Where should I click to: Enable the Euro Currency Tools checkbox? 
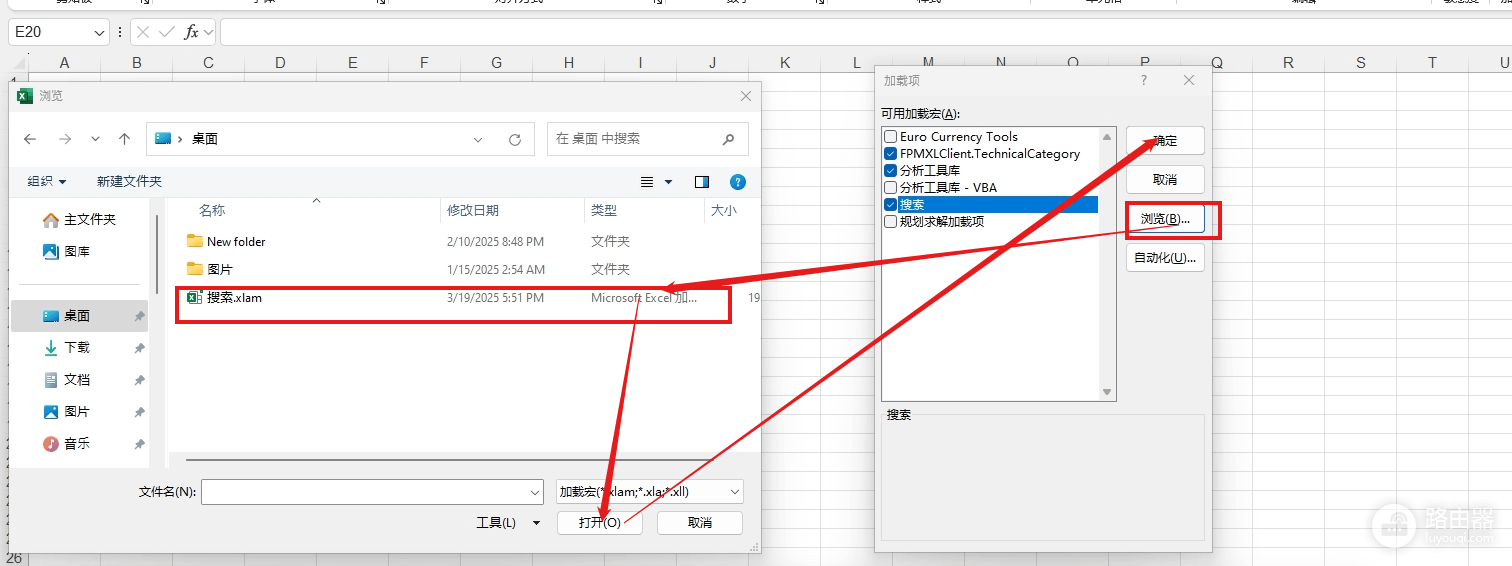click(890, 137)
